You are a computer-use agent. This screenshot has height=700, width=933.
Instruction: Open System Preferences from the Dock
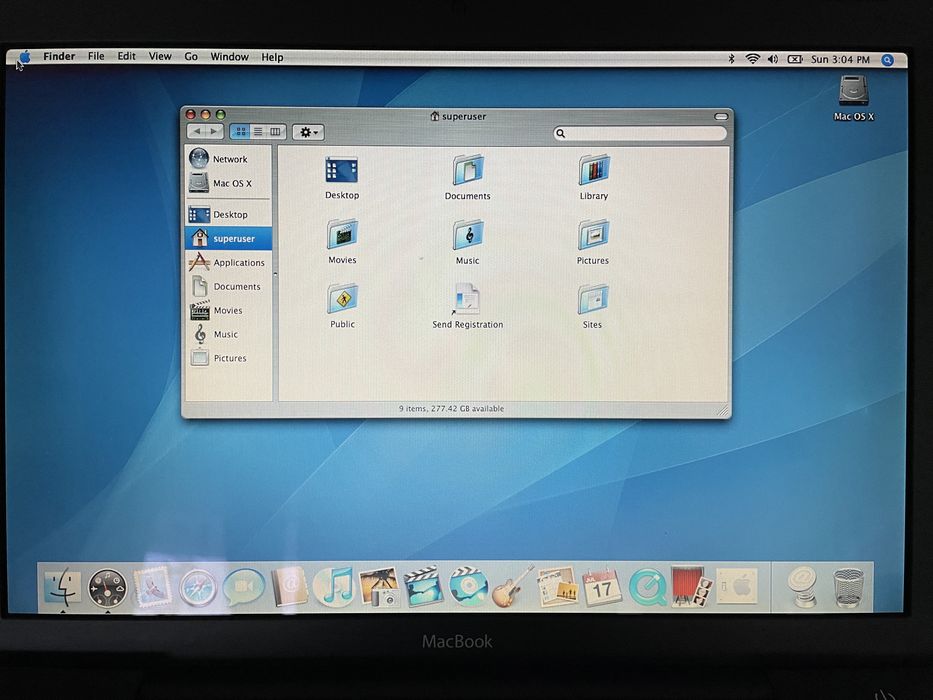tap(737, 586)
